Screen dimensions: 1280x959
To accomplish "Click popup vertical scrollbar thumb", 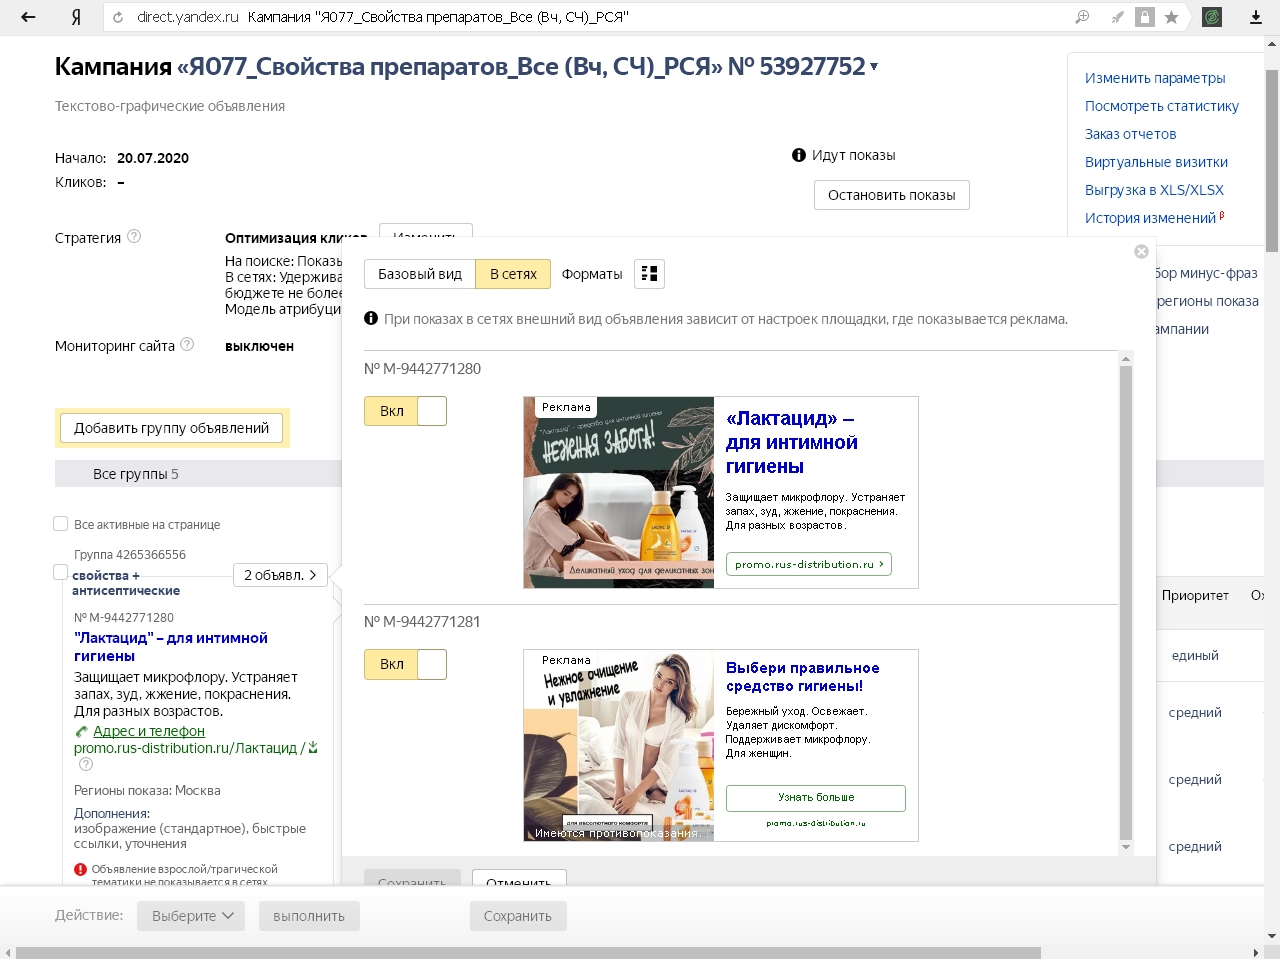I will coord(1126,602).
